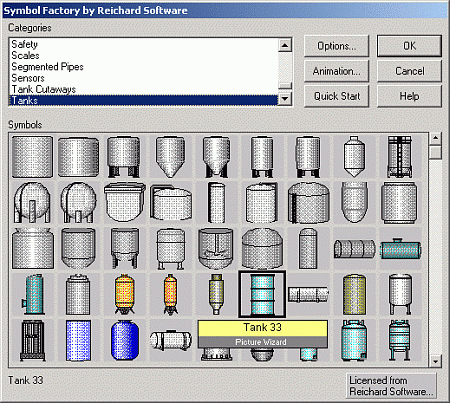The image size is (450, 403).
Task: Click the Categories list up arrow
Action: pos(285,45)
